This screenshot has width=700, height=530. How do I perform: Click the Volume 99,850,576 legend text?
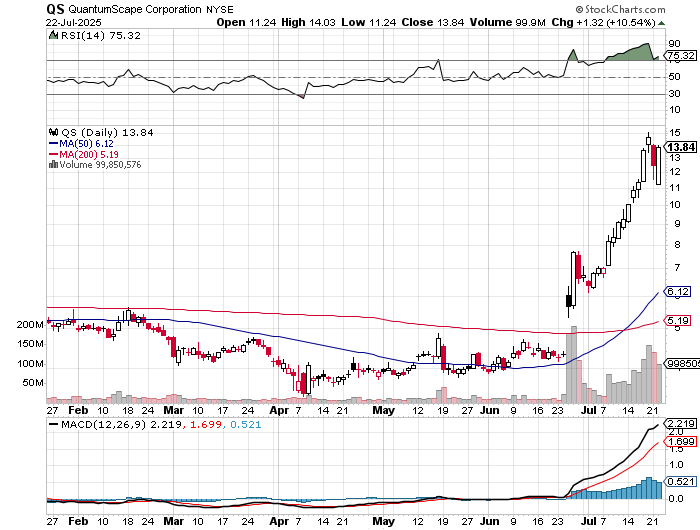(100, 165)
